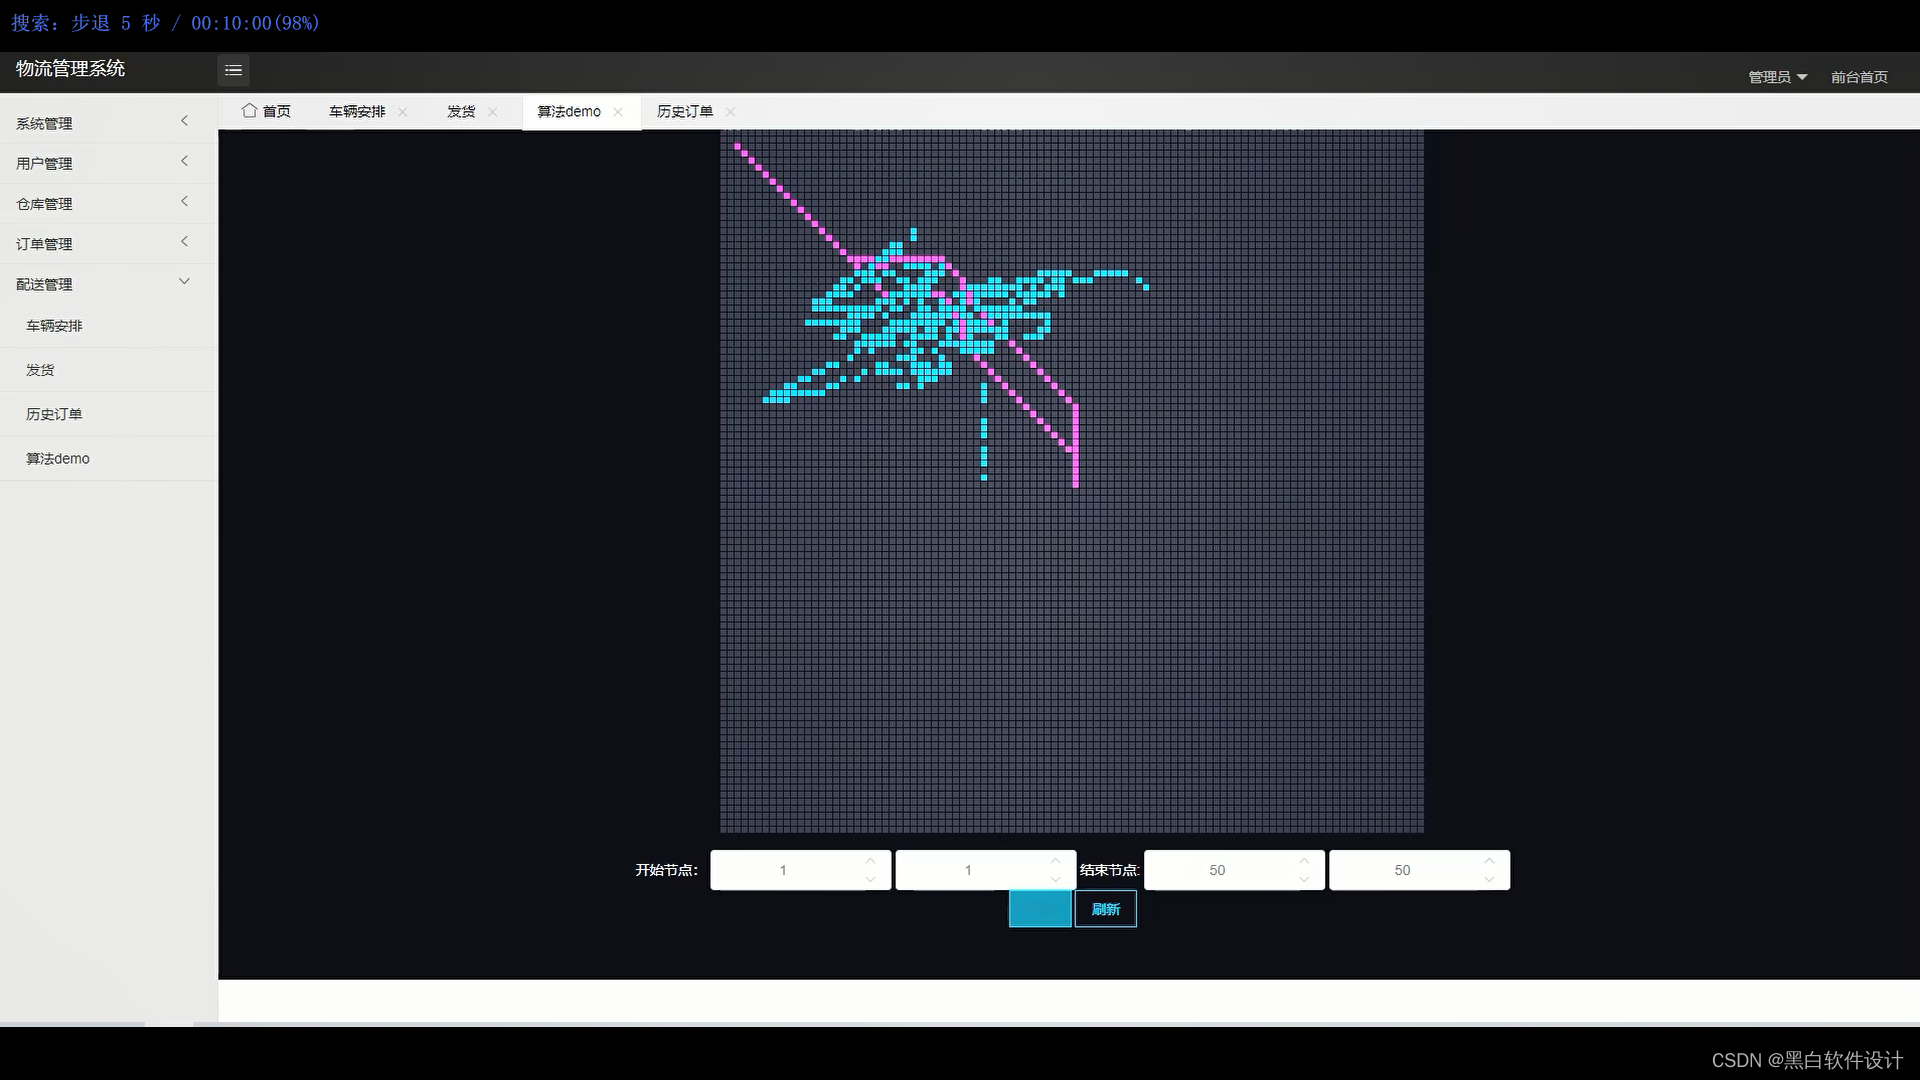1920x1080 pixels.
Task: Decrease second 结束节点 value using down arrow
Action: click(1489, 880)
